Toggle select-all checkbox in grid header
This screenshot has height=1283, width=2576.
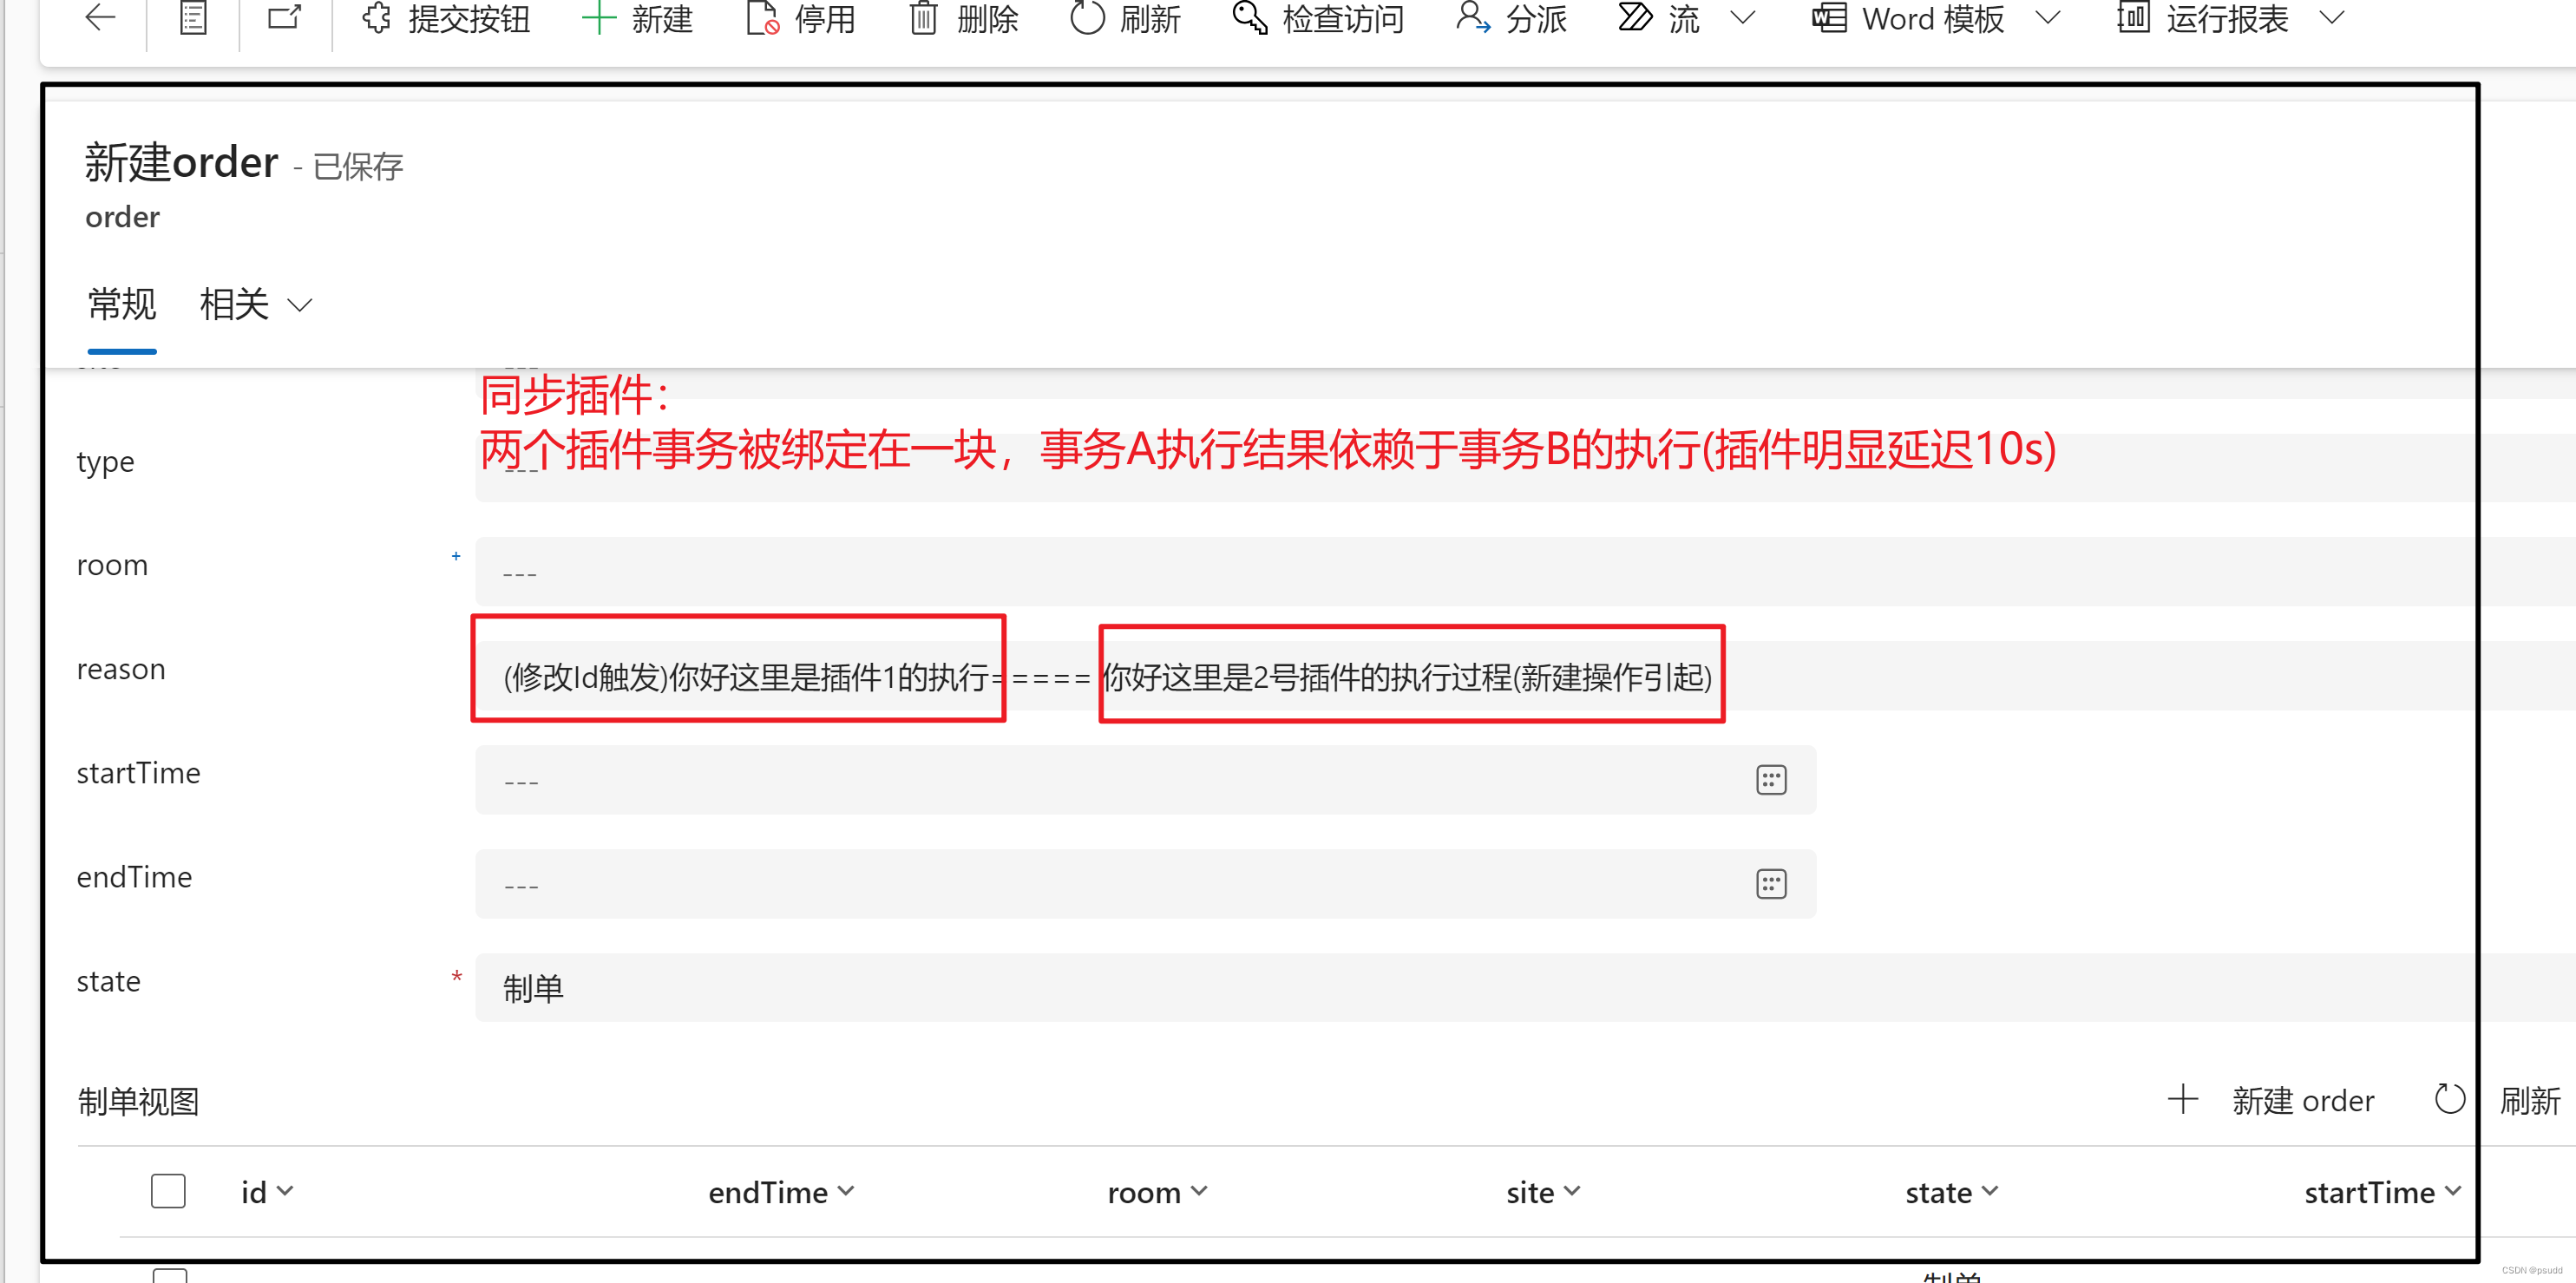coord(168,1191)
